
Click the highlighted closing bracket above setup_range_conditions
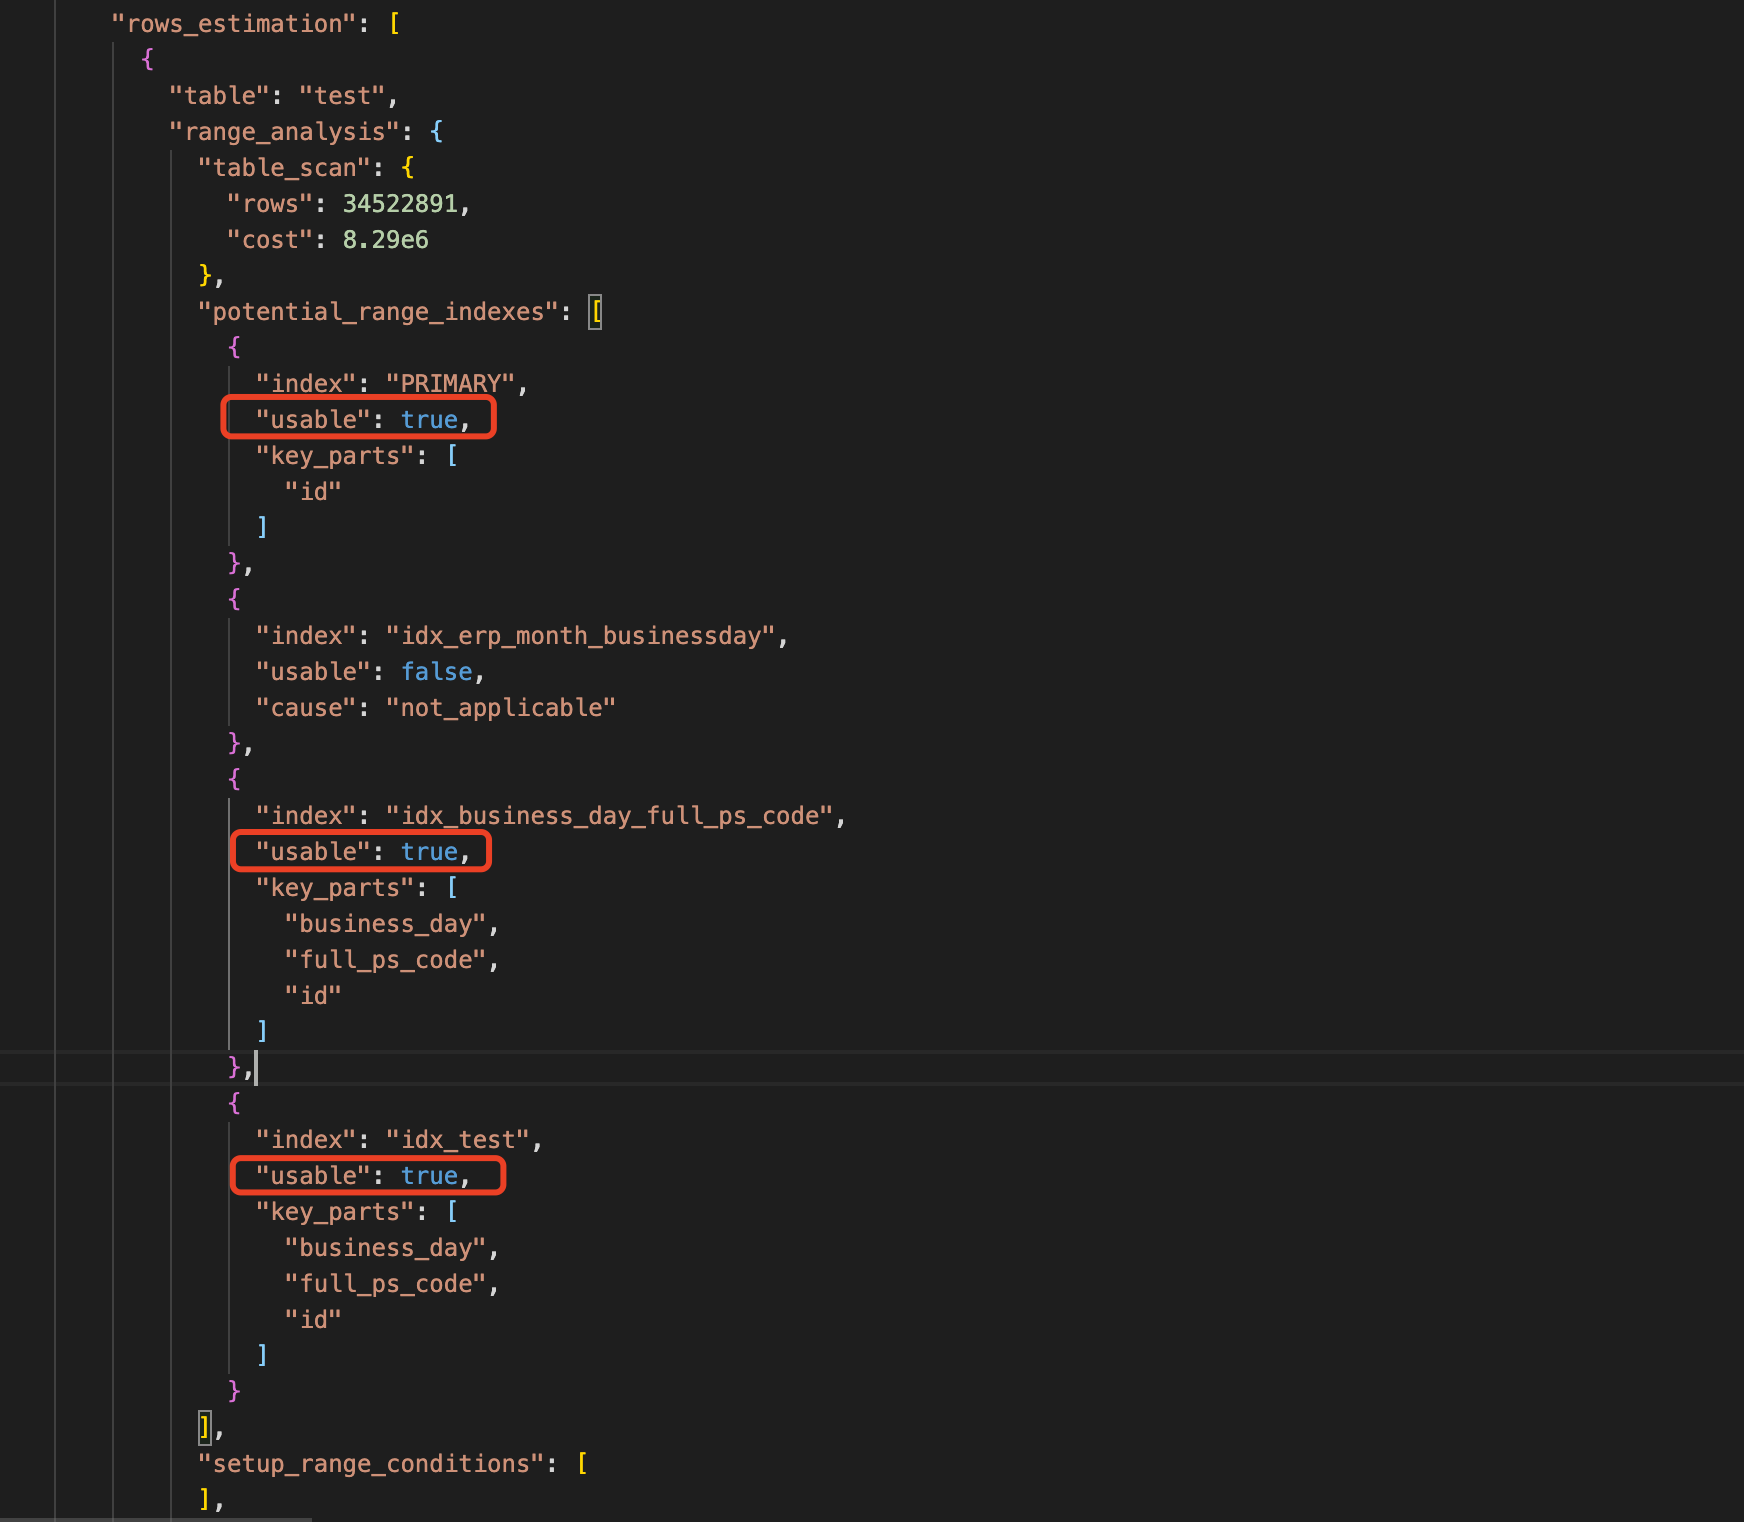coord(205,1427)
